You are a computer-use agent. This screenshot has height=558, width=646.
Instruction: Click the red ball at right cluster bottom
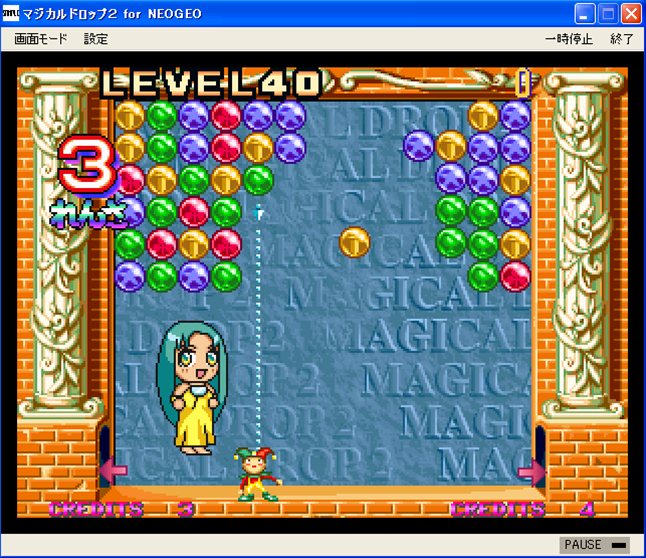pyautogui.click(x=515, y=276)
